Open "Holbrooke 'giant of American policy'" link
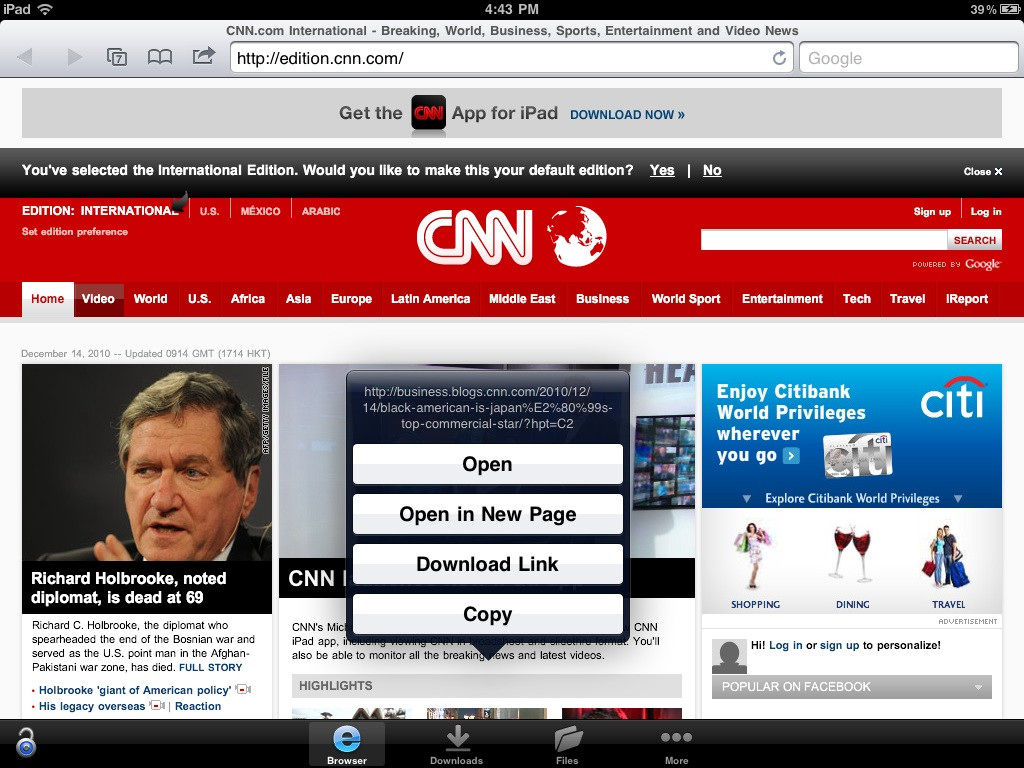 click(135, 690)
